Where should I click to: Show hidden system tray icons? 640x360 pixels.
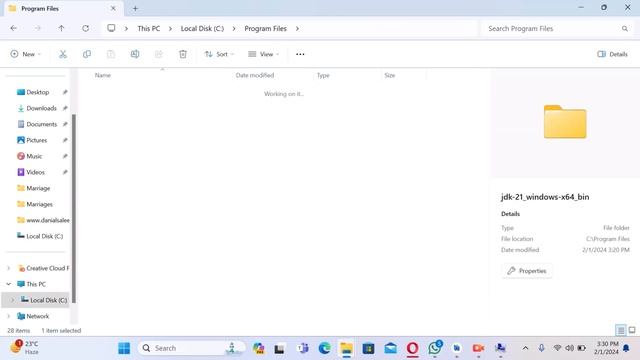point(525,348)
